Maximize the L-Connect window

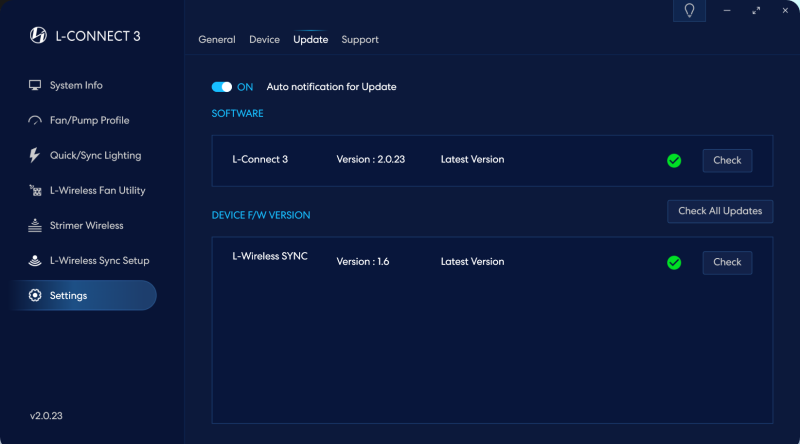pos(756,10)
